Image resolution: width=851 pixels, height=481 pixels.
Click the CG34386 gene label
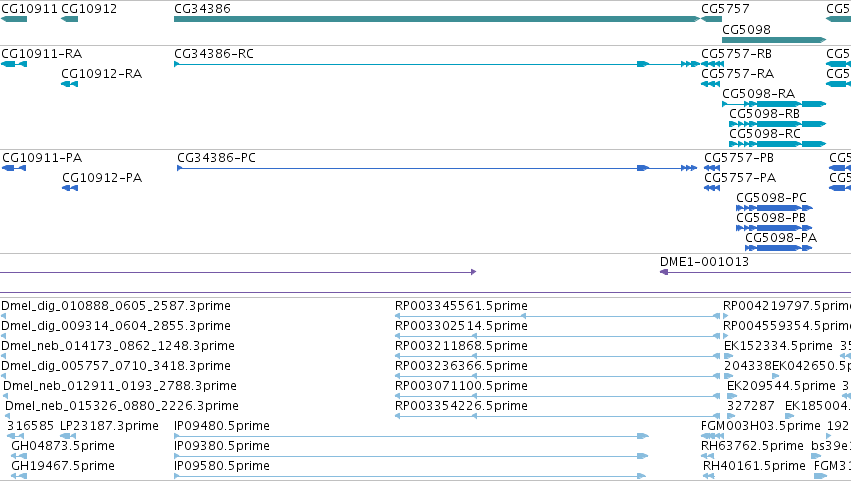tap(202, 9)
